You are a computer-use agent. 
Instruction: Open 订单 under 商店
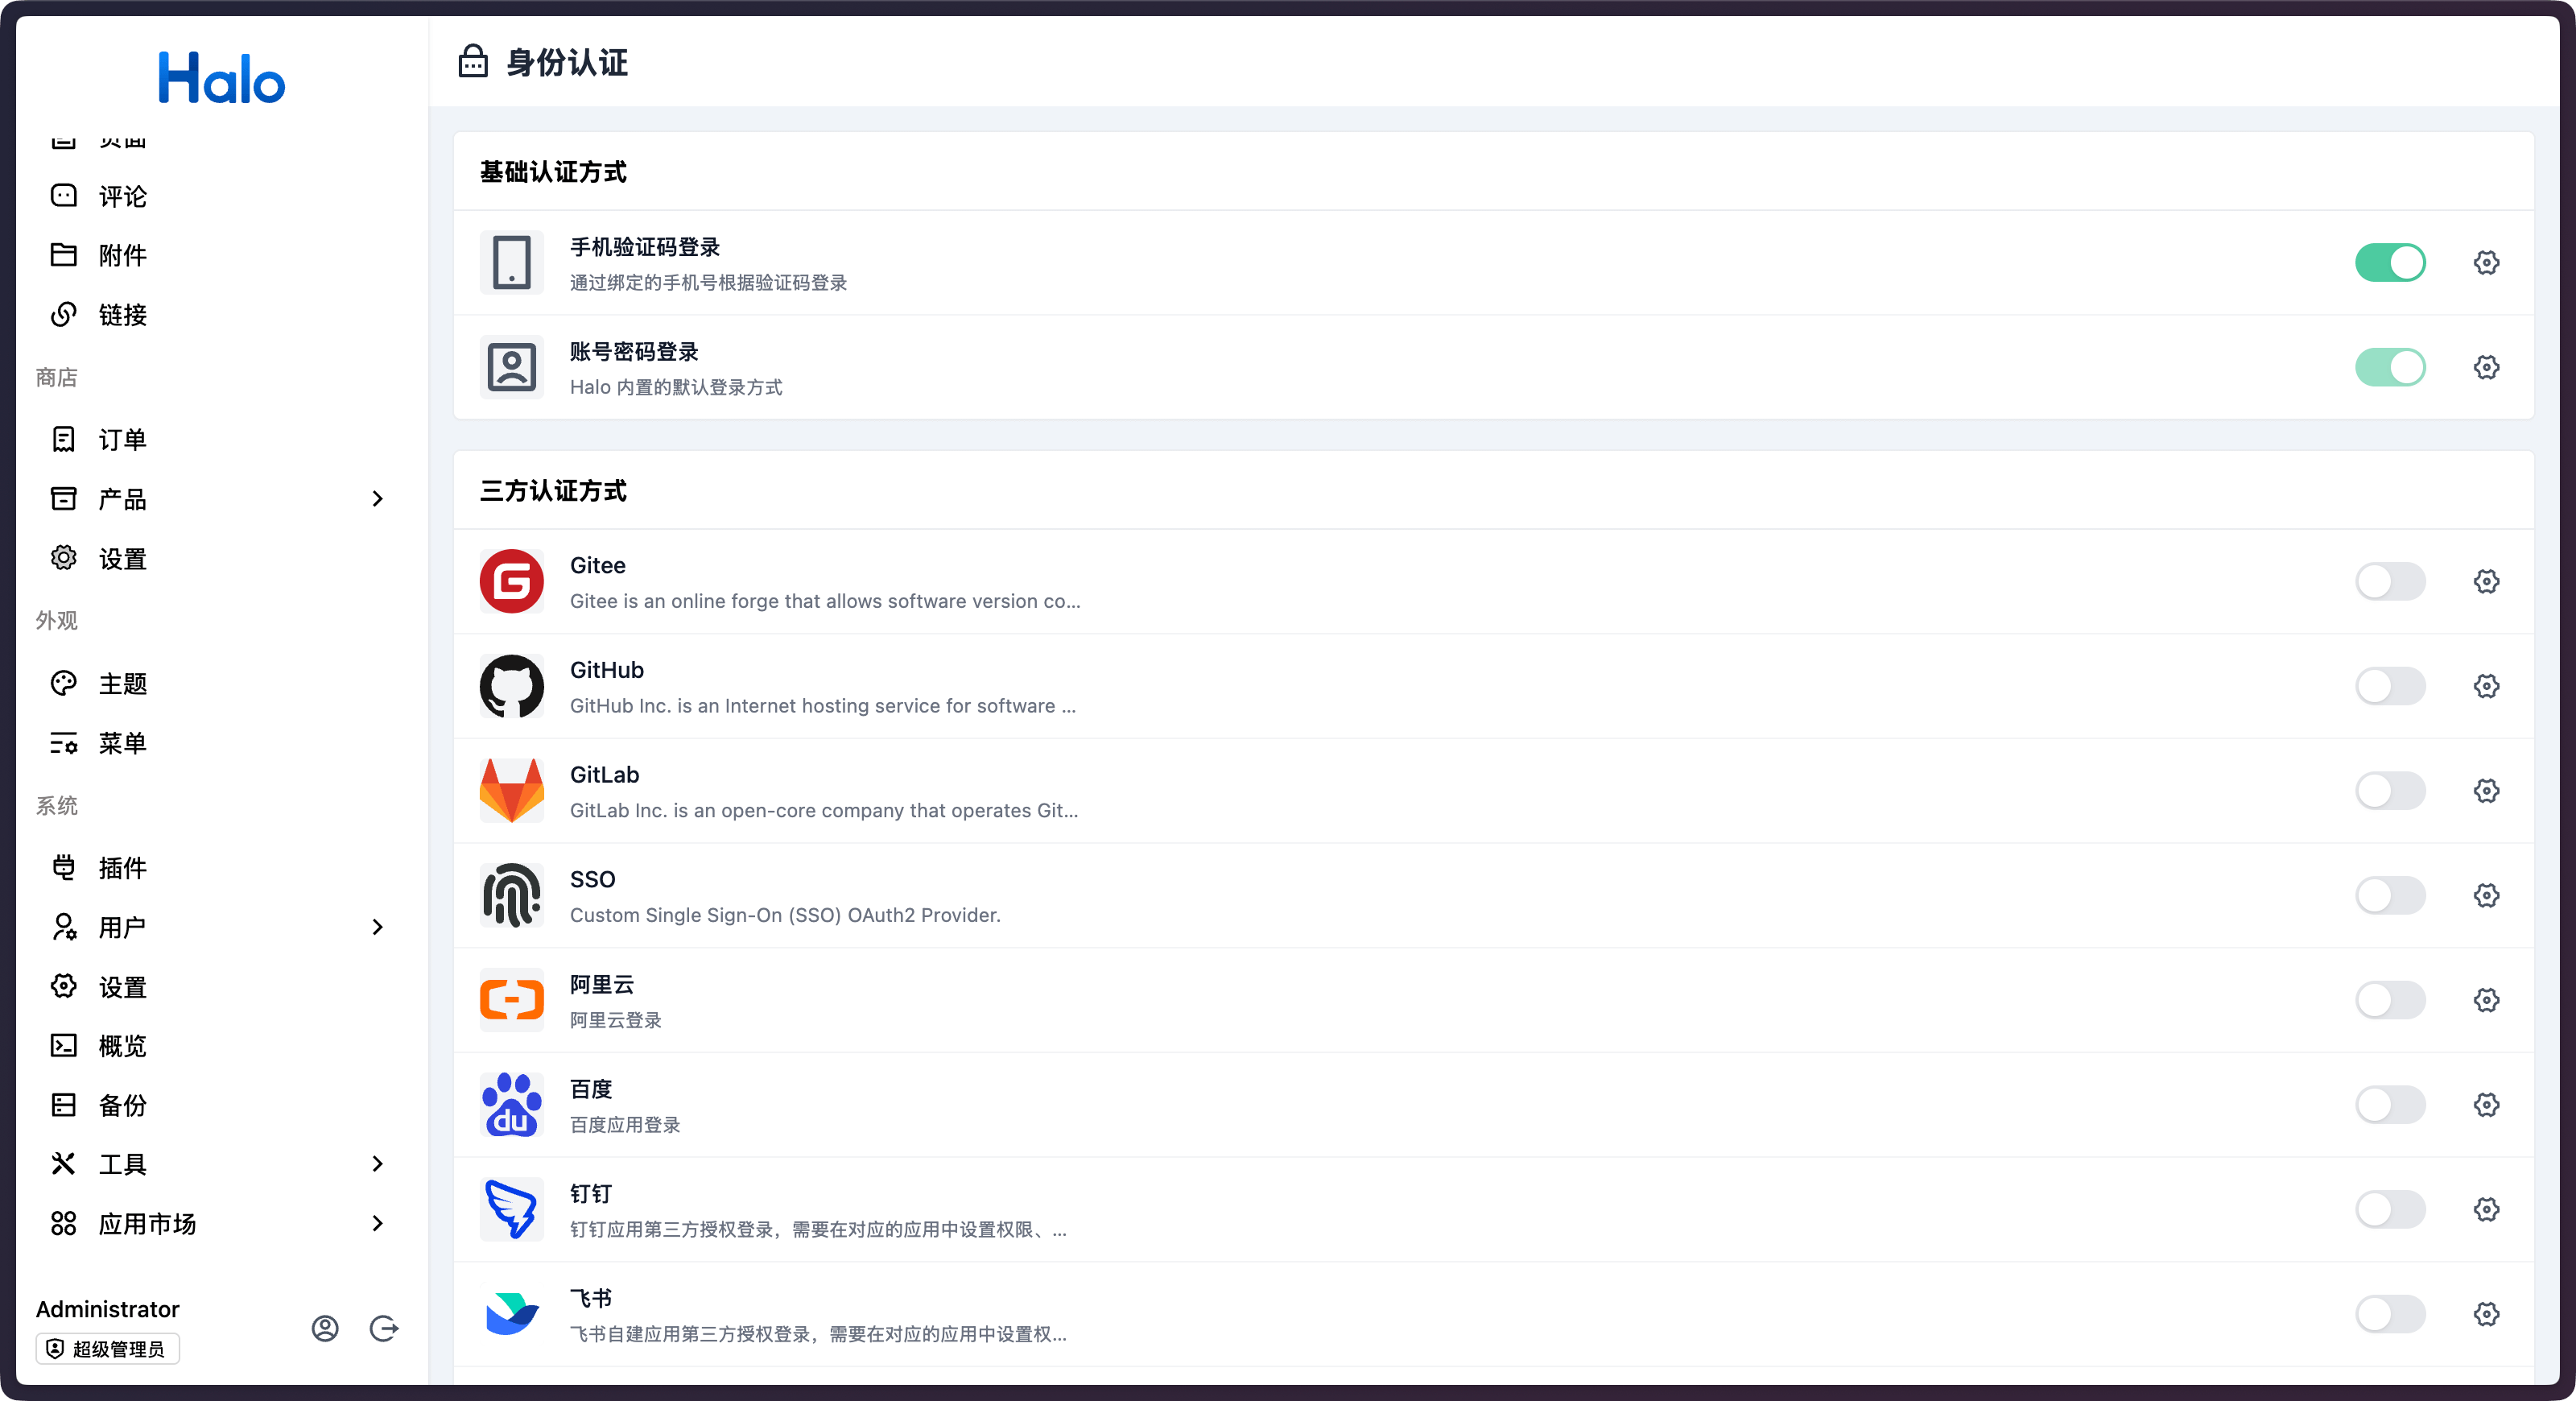click(x=122, y=439)
